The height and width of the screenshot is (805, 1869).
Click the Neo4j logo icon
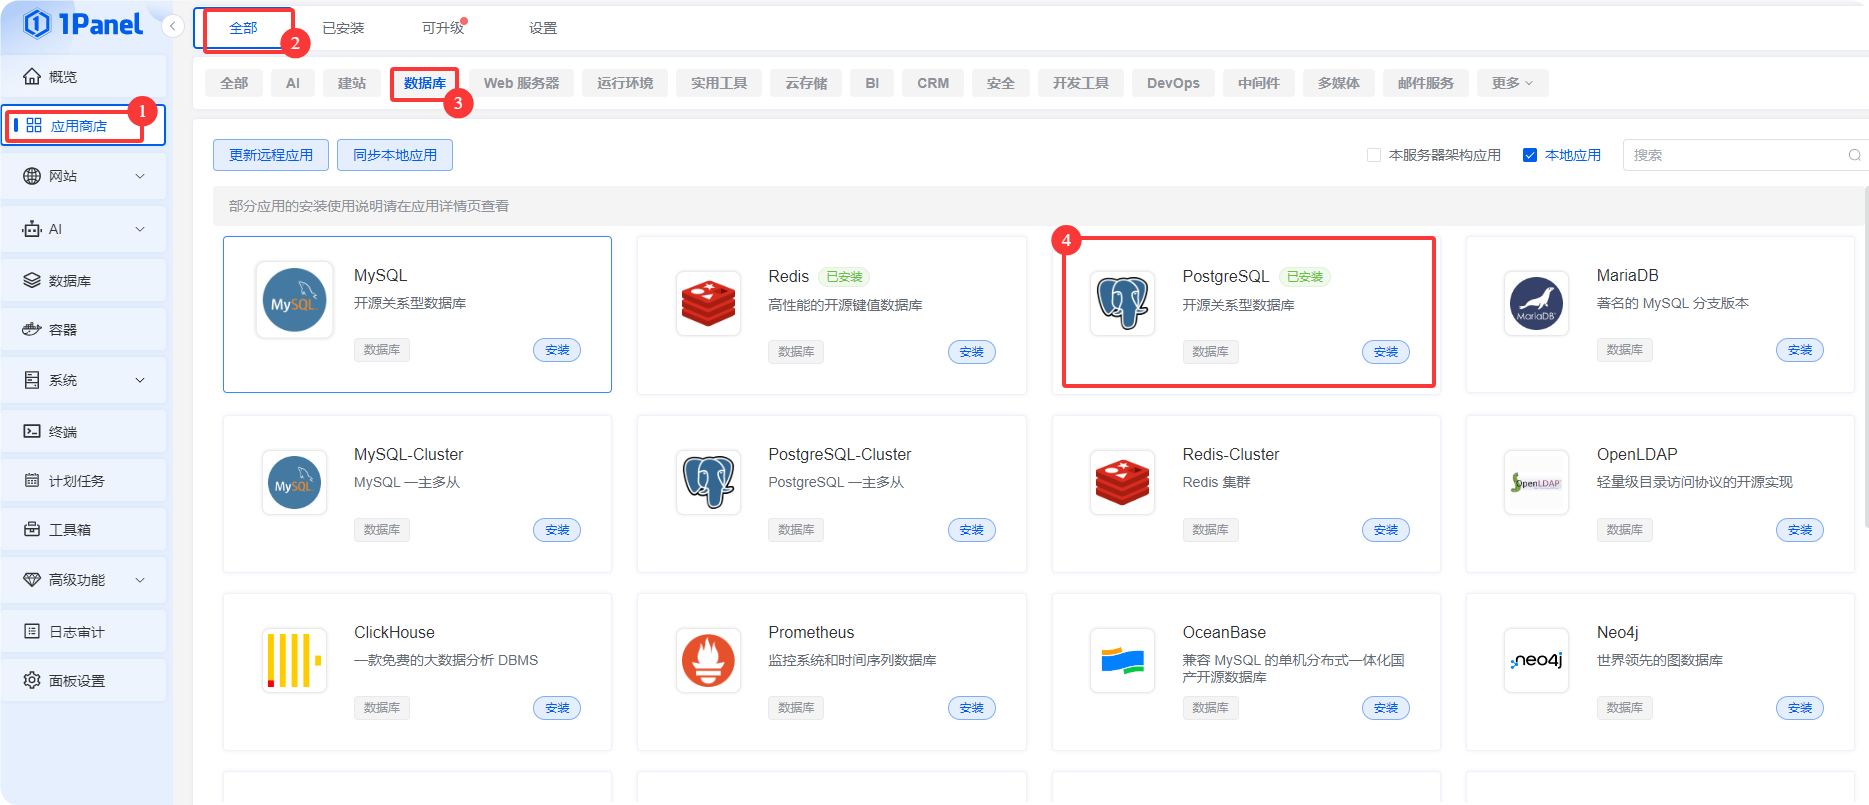1536,660
